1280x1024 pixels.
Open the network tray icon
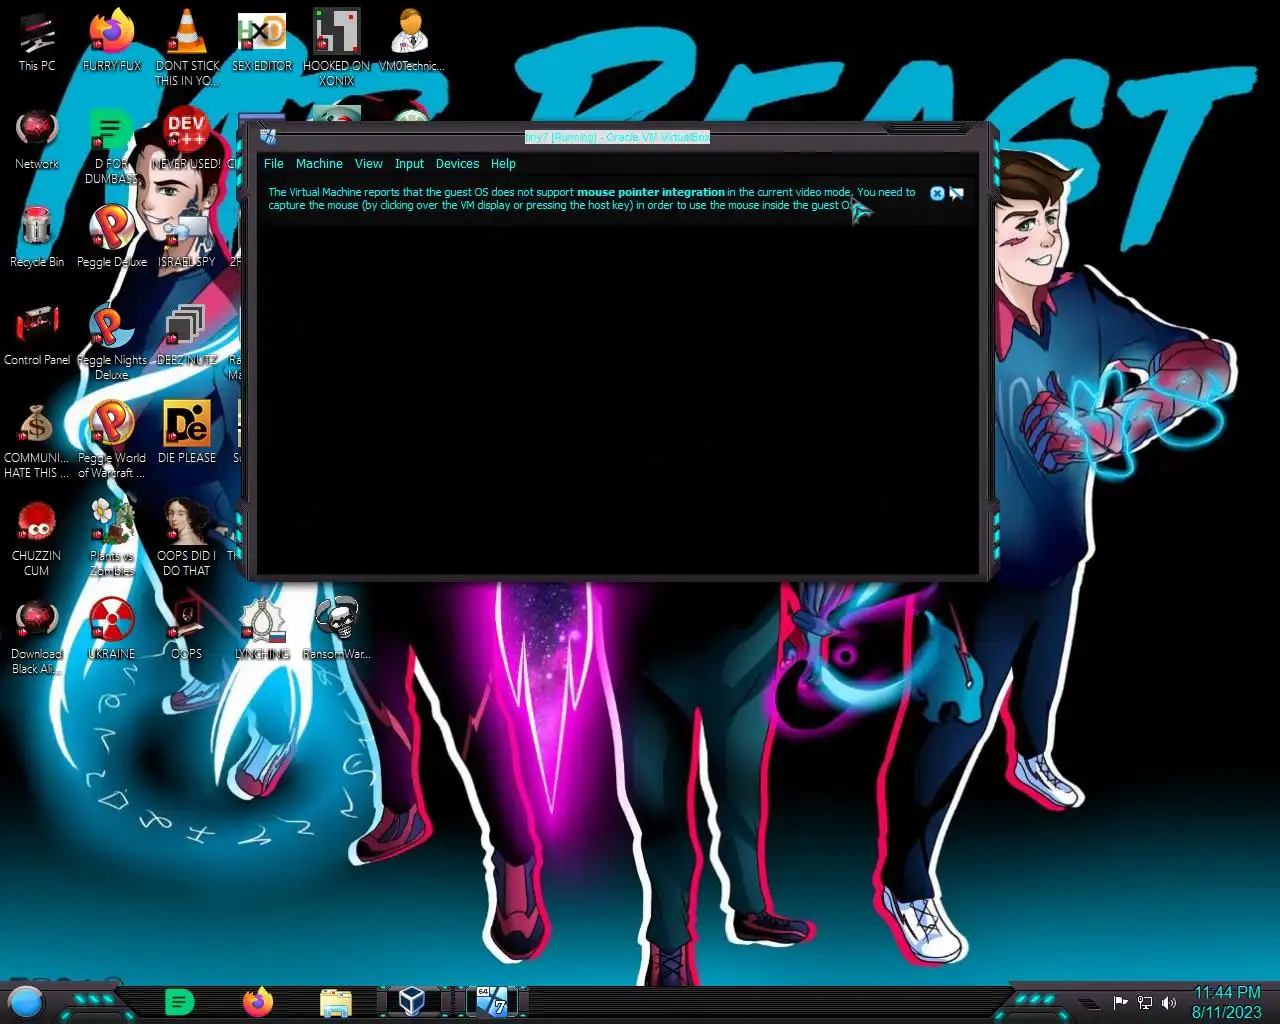click(x=1145, y=1003)
